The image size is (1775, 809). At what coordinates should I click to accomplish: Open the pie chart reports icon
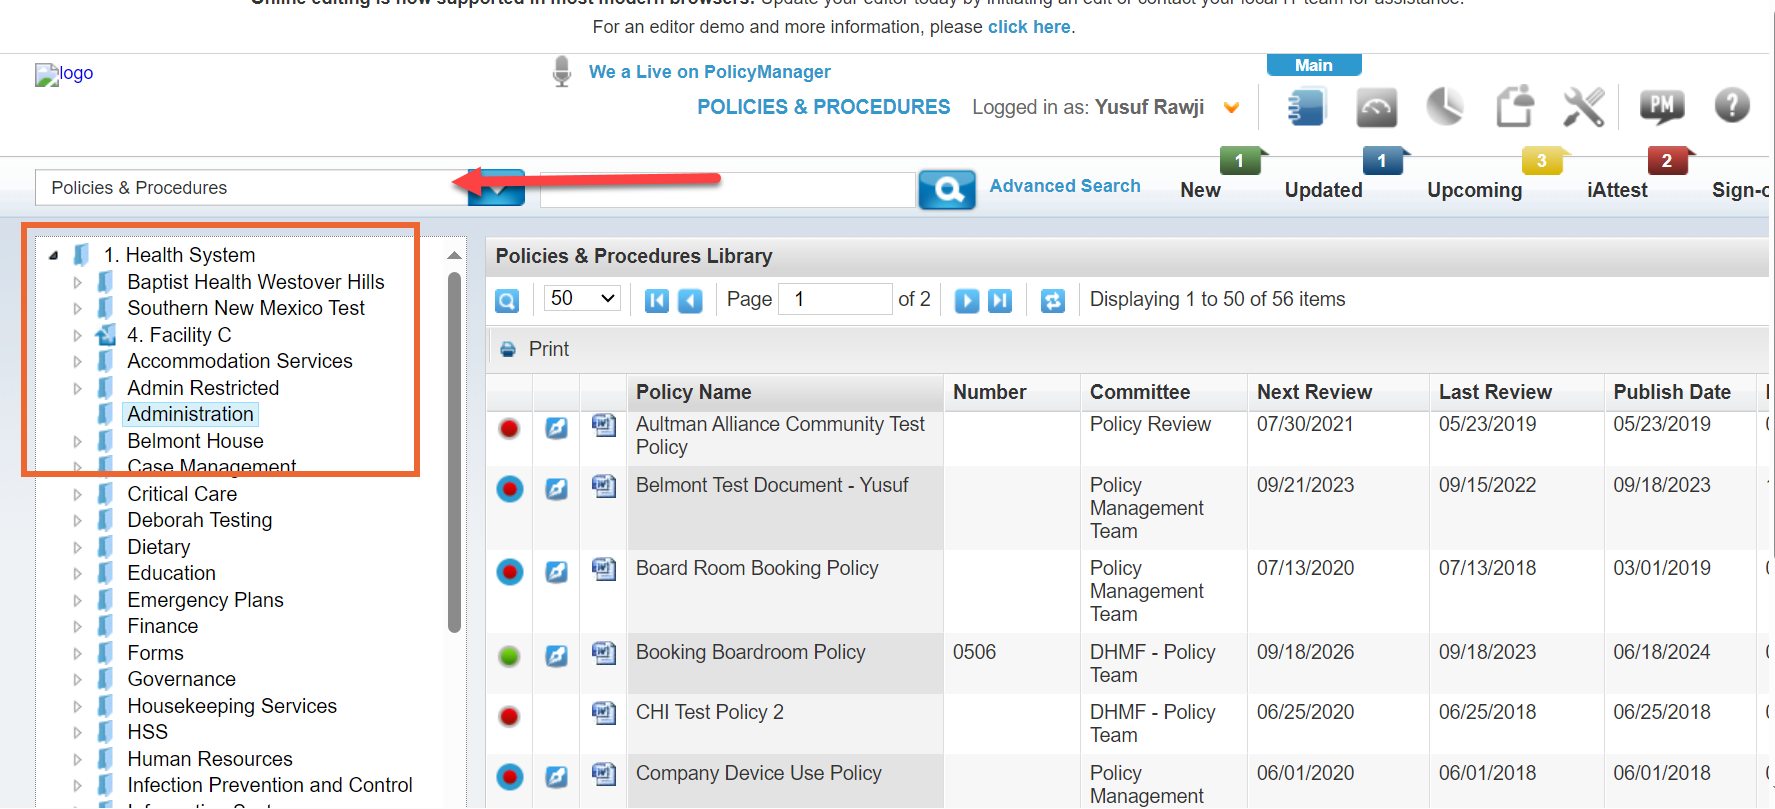1444,107
